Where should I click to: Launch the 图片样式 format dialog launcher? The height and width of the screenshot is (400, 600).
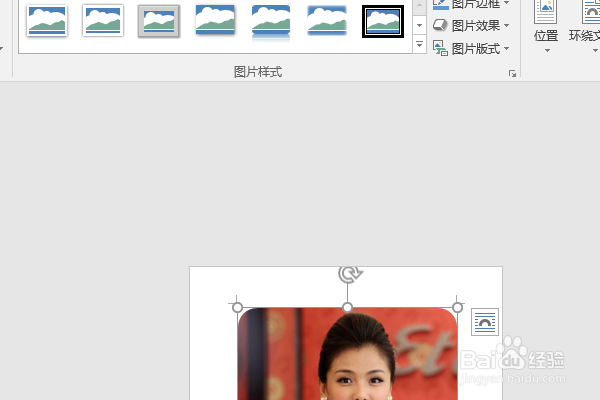pyautogui.click(x=512, y=74)
